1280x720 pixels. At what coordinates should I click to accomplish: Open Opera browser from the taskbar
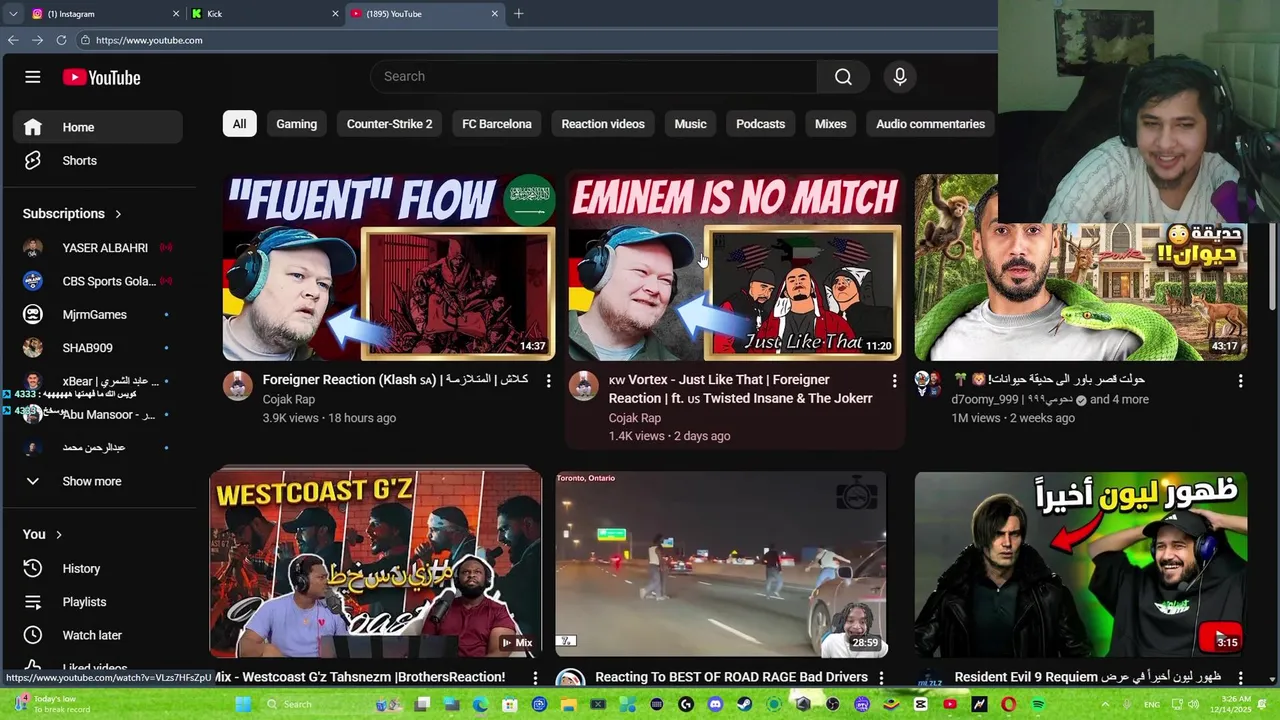[x=1008, y=704]
